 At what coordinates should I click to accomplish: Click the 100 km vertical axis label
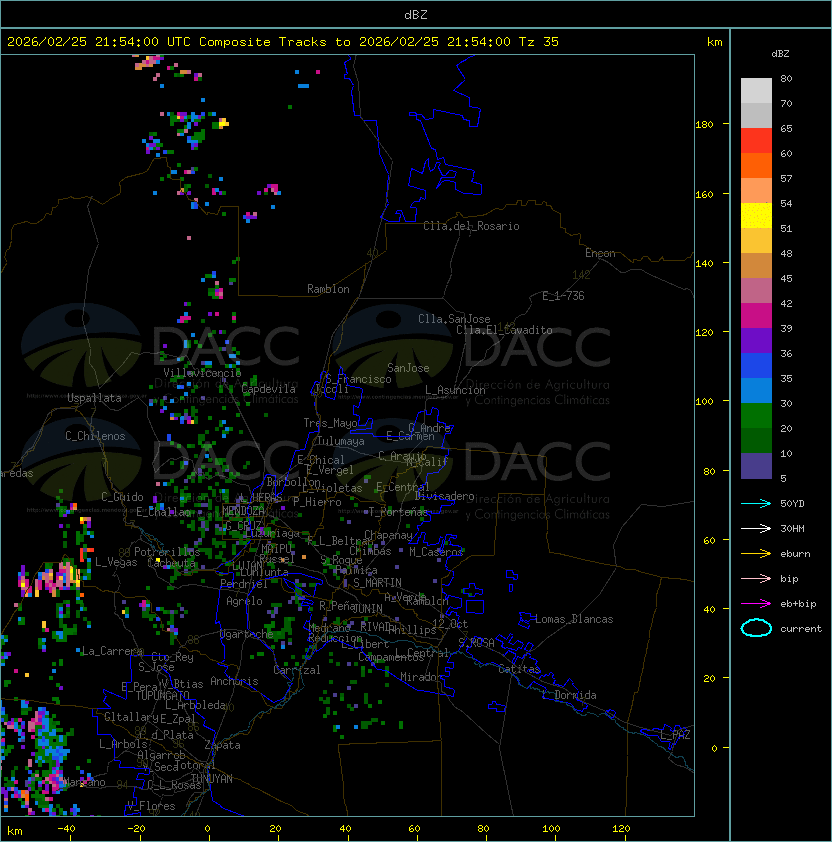(704, 402)
